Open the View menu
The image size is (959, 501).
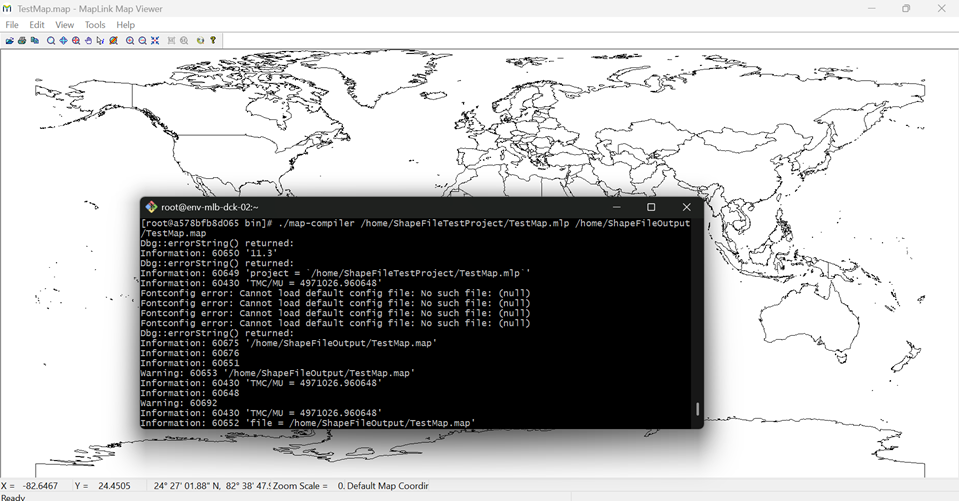pos(64,25)
